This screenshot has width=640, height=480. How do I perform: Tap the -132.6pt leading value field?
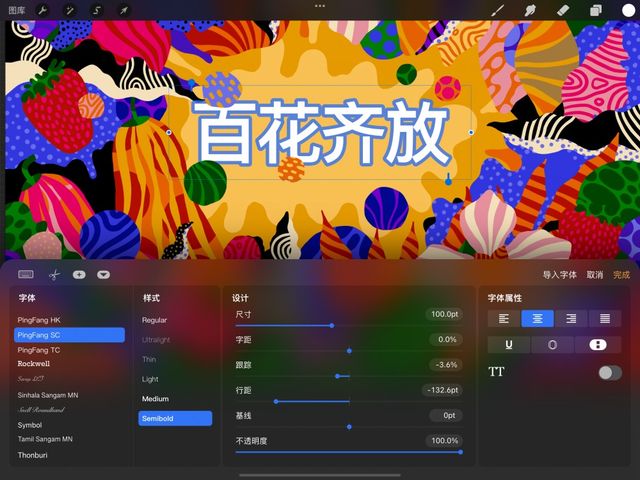point(442,390)
